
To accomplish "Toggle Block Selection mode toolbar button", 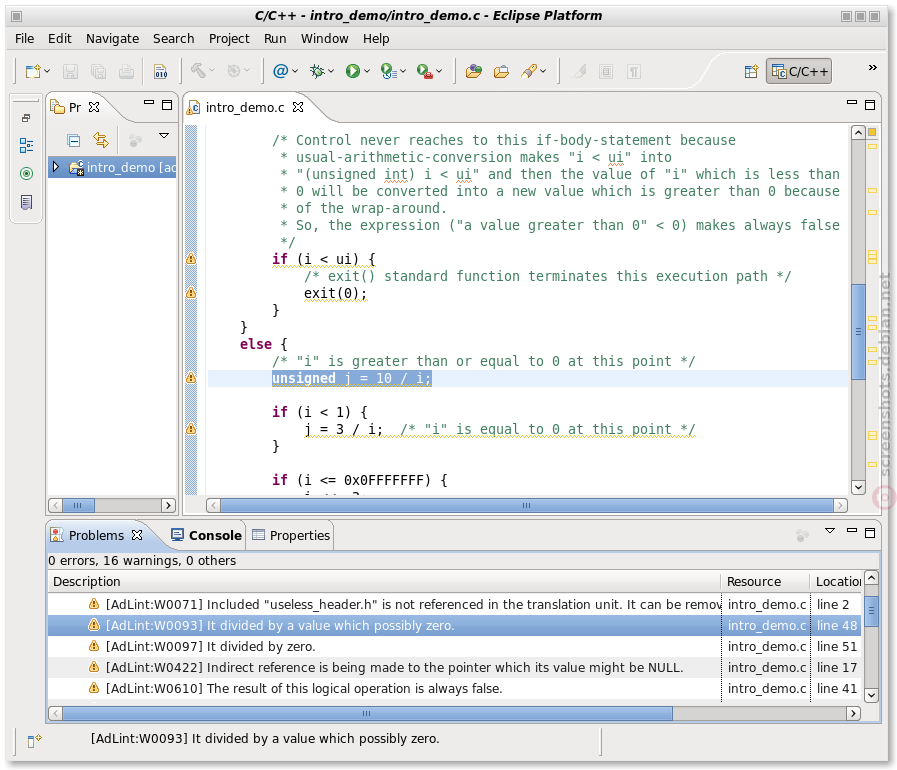I will point(606,72).
